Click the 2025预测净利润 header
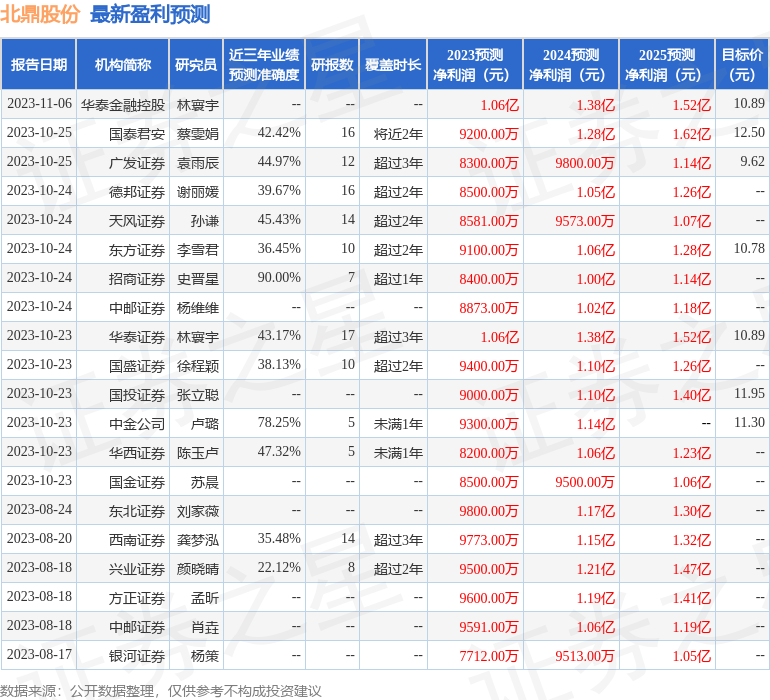Image resolution: width=770 pixels, height=700 pixels. tap(667, 64)
